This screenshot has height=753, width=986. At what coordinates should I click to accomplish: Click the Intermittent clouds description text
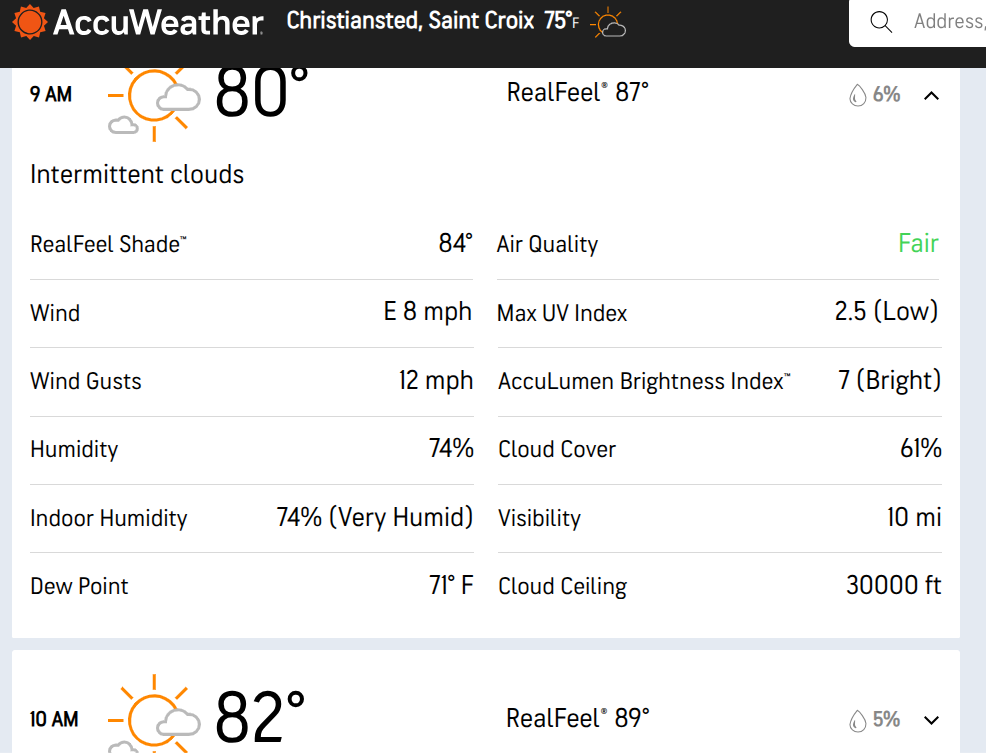pyautogui.click(x=137, y=174)
